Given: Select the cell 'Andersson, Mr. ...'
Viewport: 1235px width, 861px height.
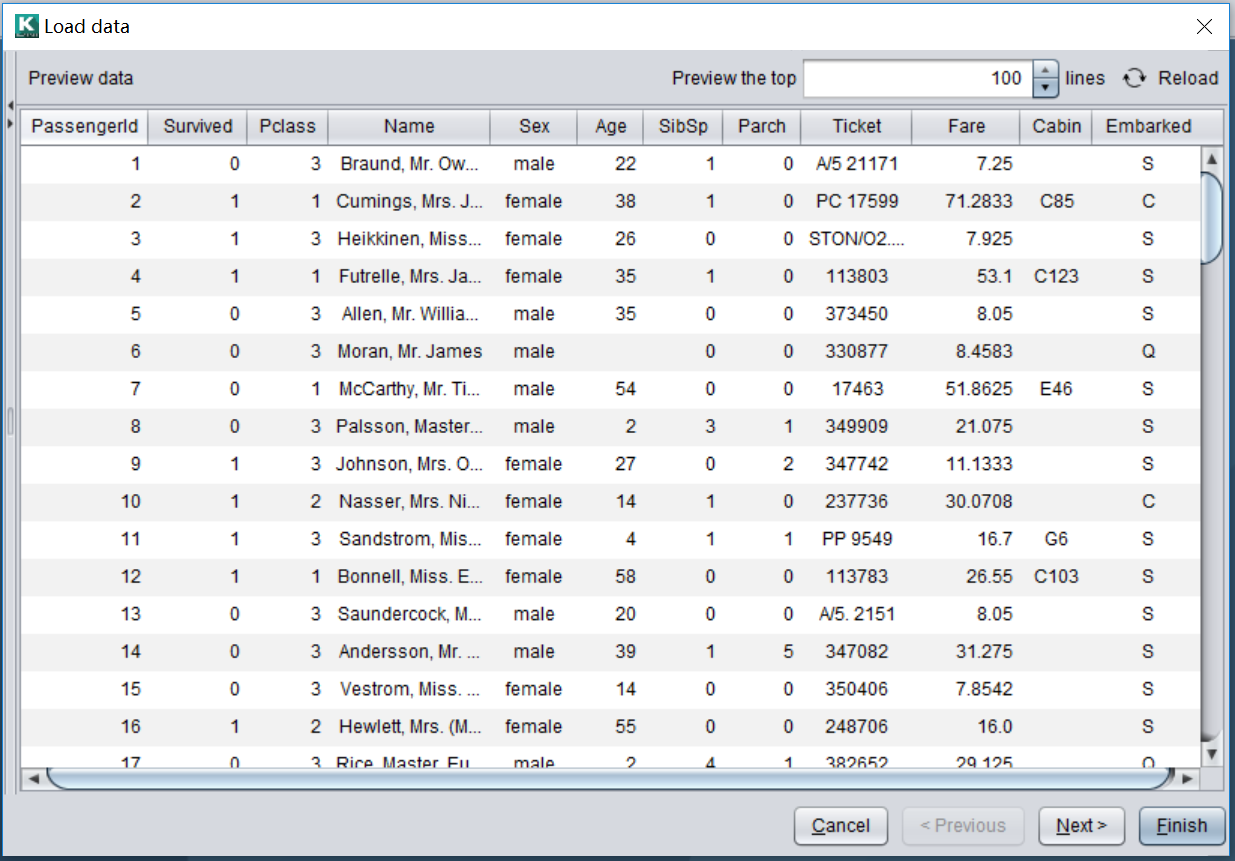Looking at the screenshot, I should point(409,651).
